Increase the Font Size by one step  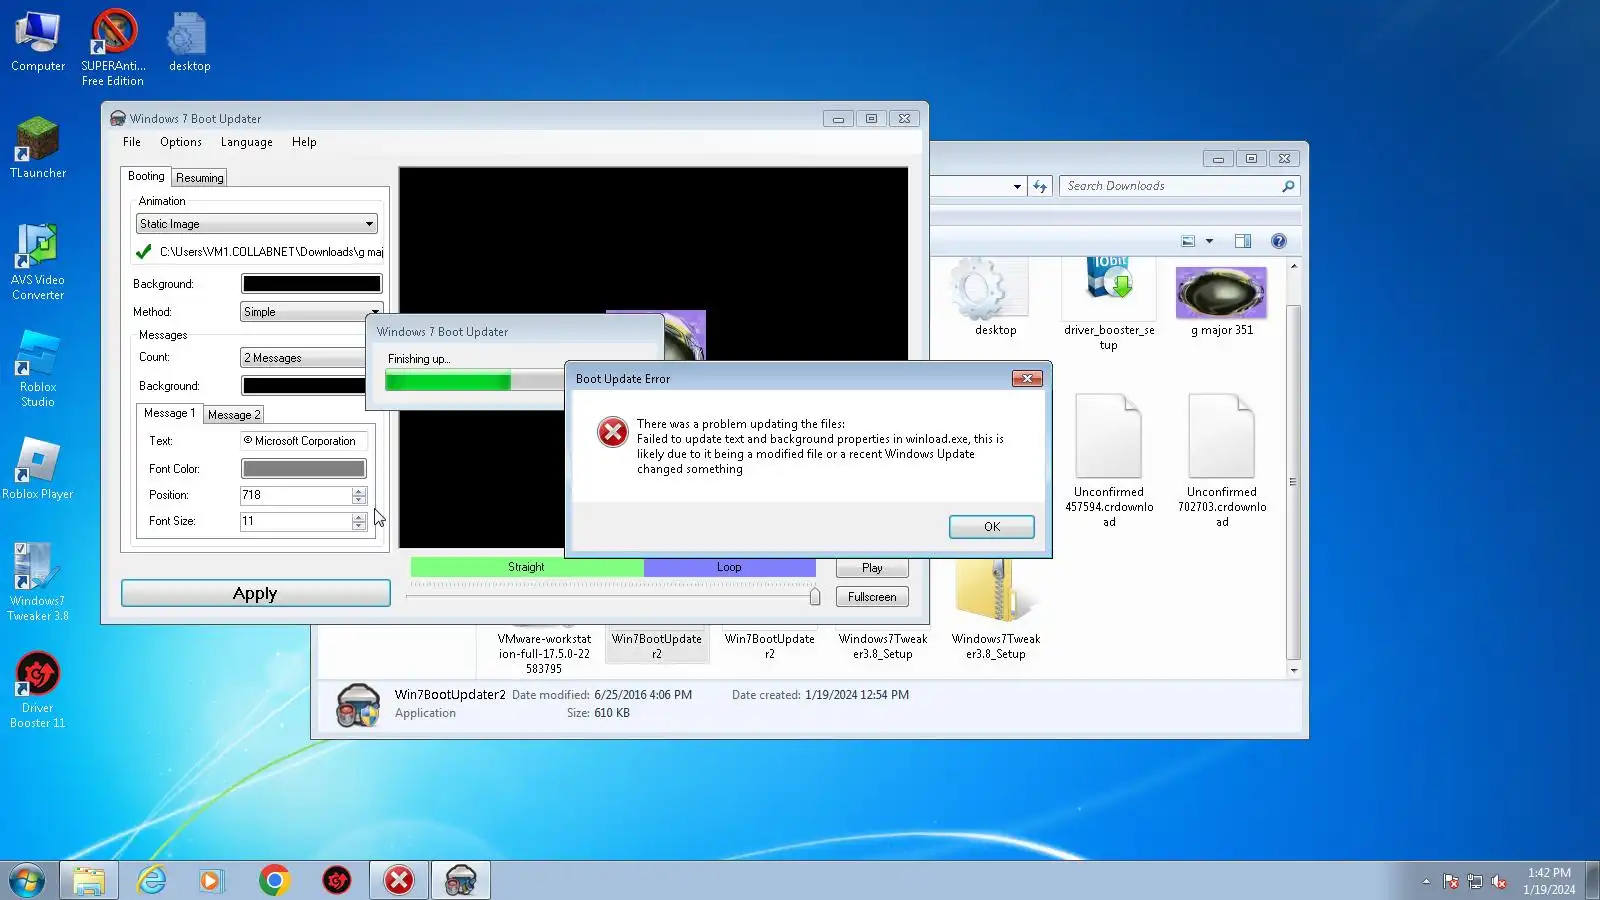[x=359, y=517]
